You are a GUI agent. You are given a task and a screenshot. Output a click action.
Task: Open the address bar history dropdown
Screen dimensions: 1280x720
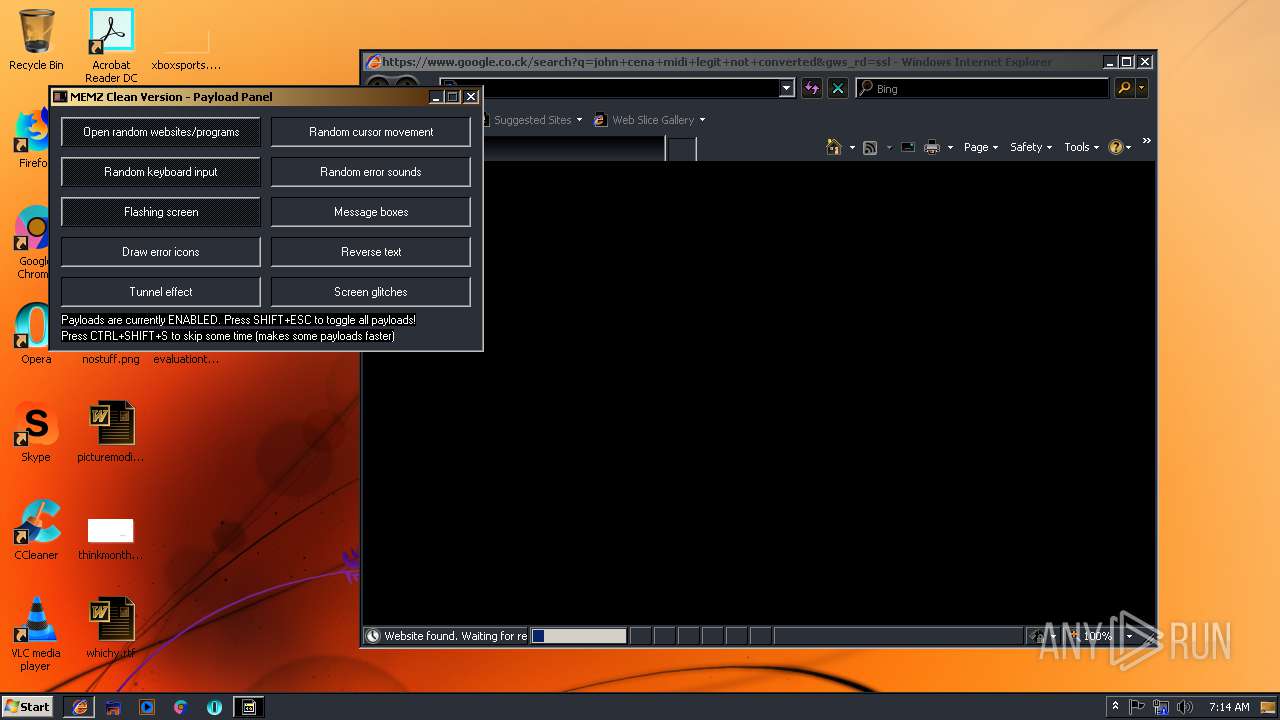pos(787,88)
